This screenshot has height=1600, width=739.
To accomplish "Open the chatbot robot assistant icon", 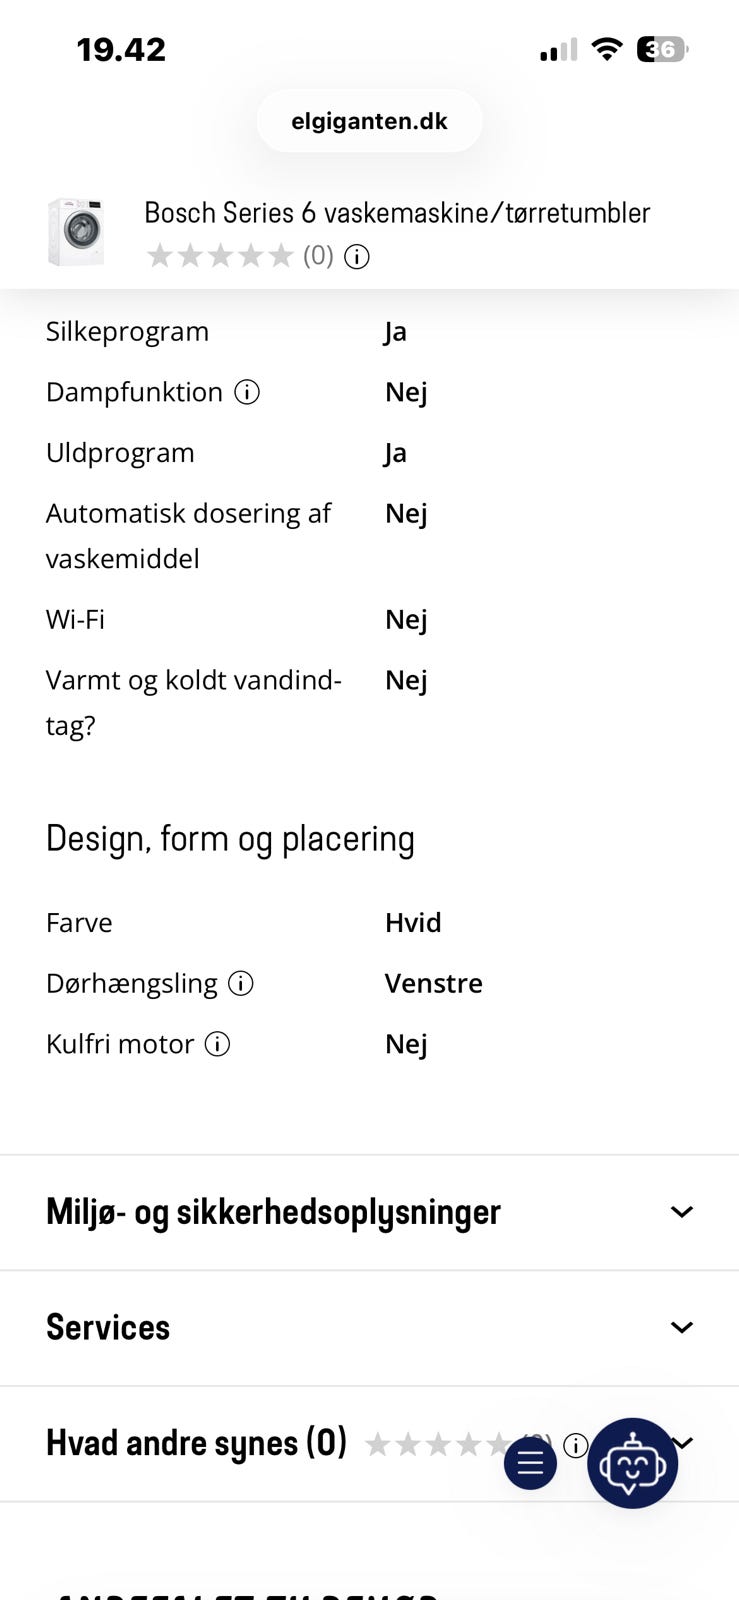I will coord(632,1463).
